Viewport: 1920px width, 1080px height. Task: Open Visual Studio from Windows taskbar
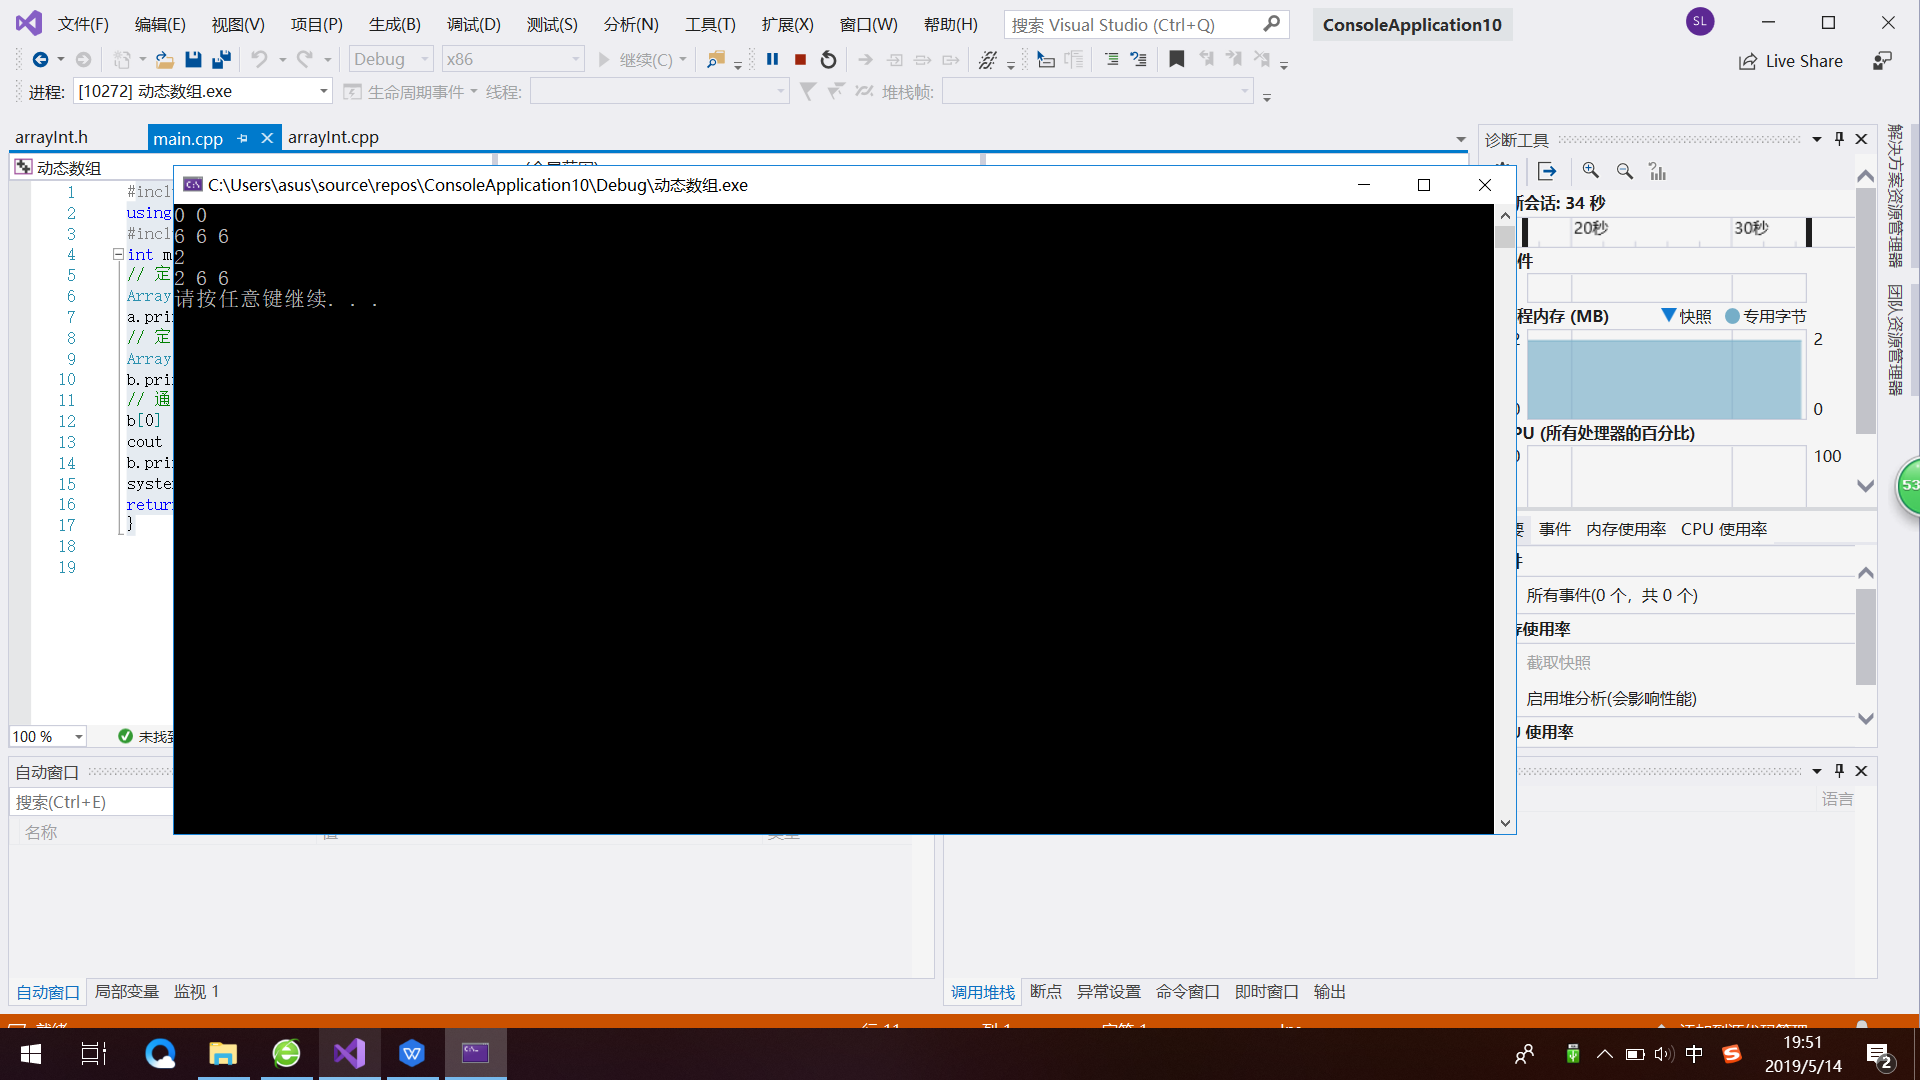[x=350, y=1053]
